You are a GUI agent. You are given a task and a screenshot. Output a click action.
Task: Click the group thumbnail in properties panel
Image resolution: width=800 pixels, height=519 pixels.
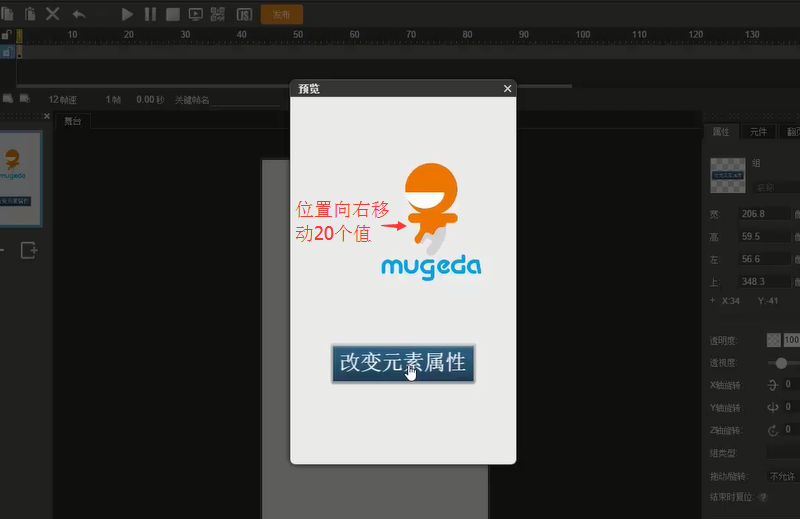coord(728,176)
